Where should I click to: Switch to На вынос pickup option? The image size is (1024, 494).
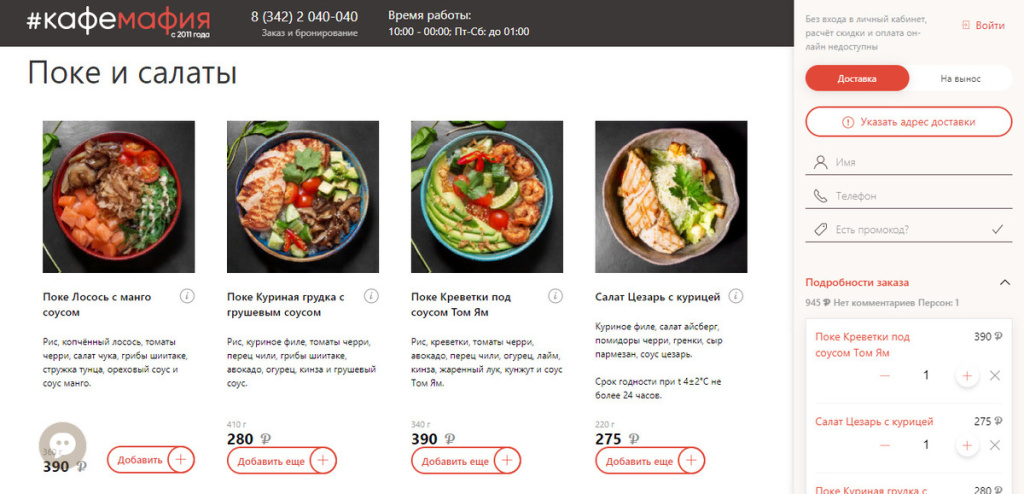(960, 79)
